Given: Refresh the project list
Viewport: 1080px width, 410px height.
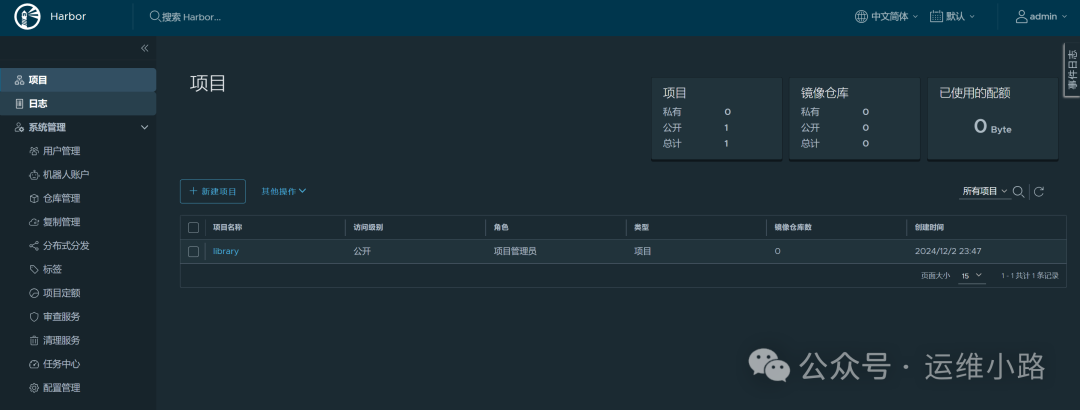Looking at the screenshot, I should click(x=1039, y=192).
